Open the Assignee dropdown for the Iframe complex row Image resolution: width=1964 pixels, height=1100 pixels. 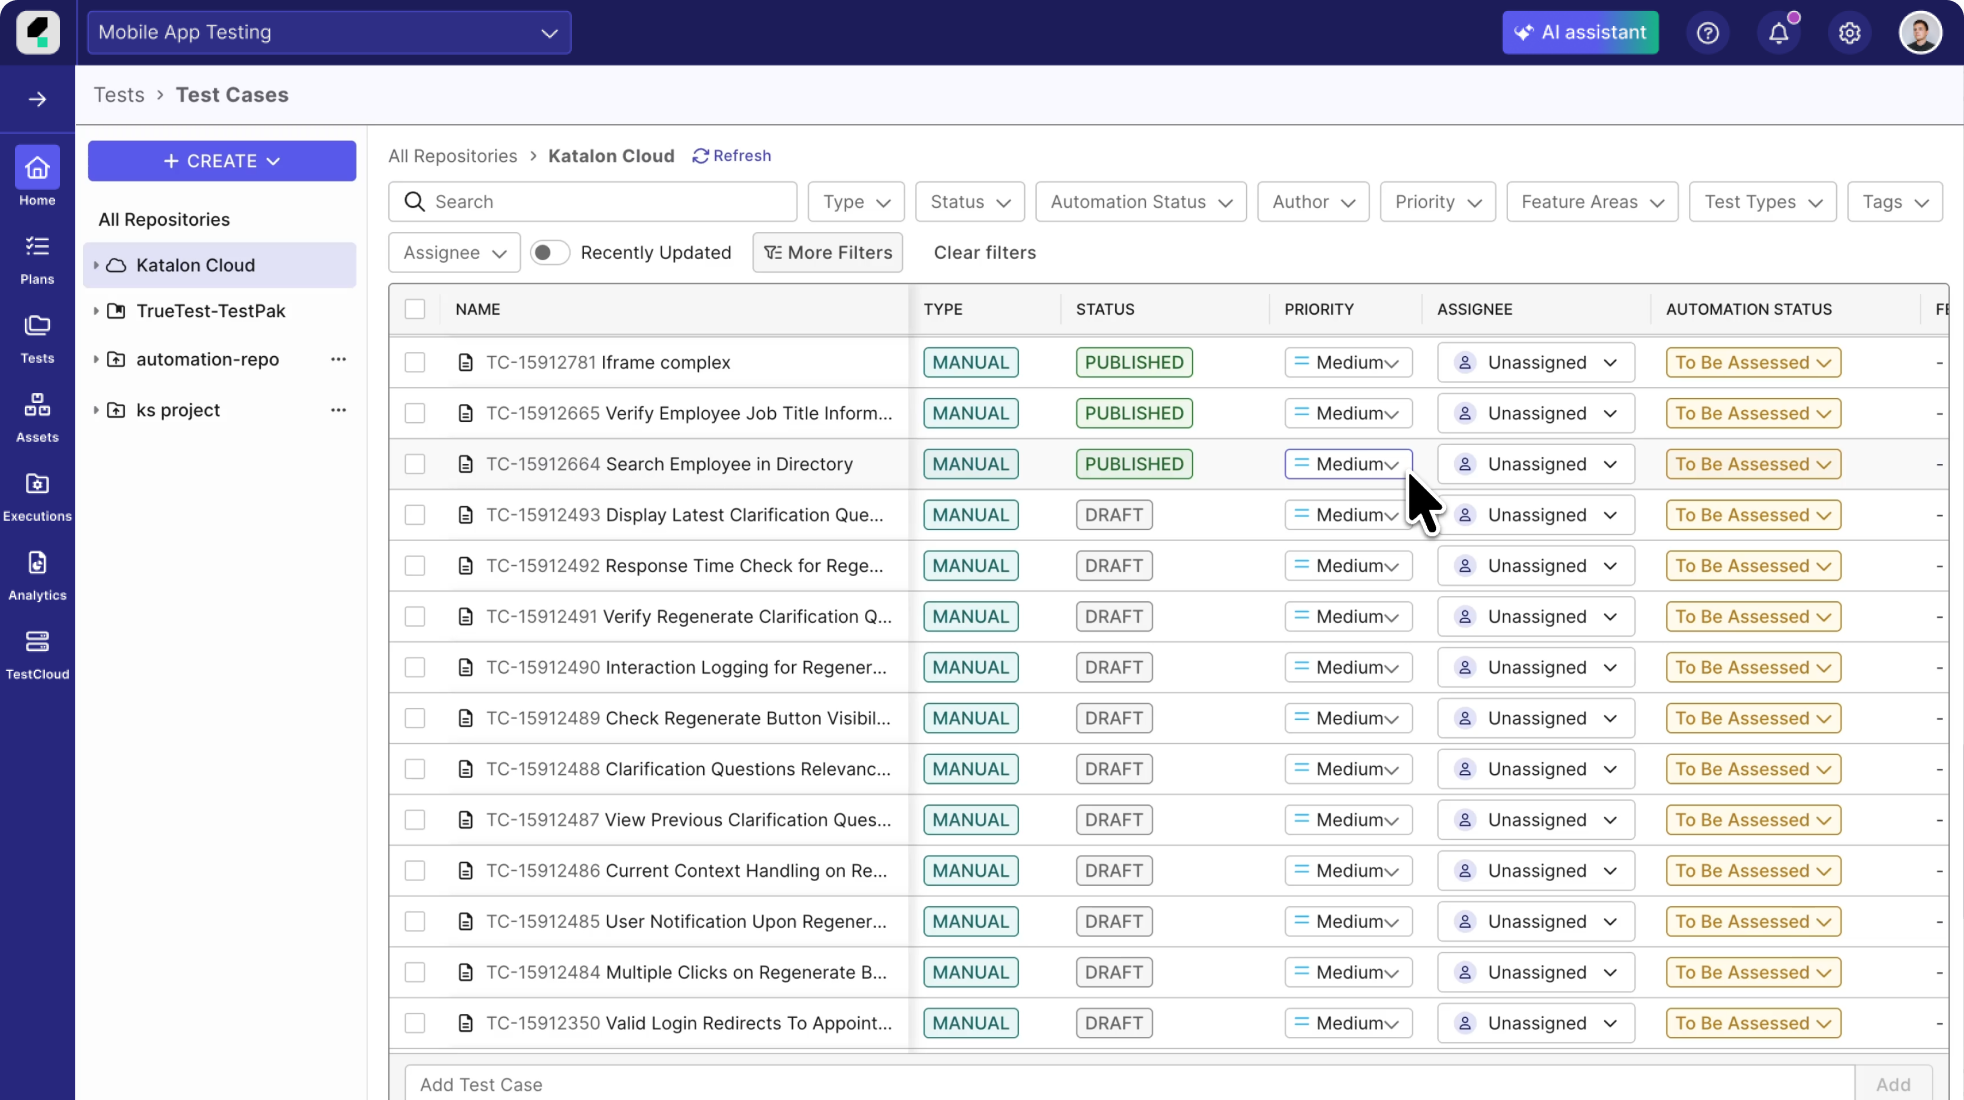point(1535,362)
